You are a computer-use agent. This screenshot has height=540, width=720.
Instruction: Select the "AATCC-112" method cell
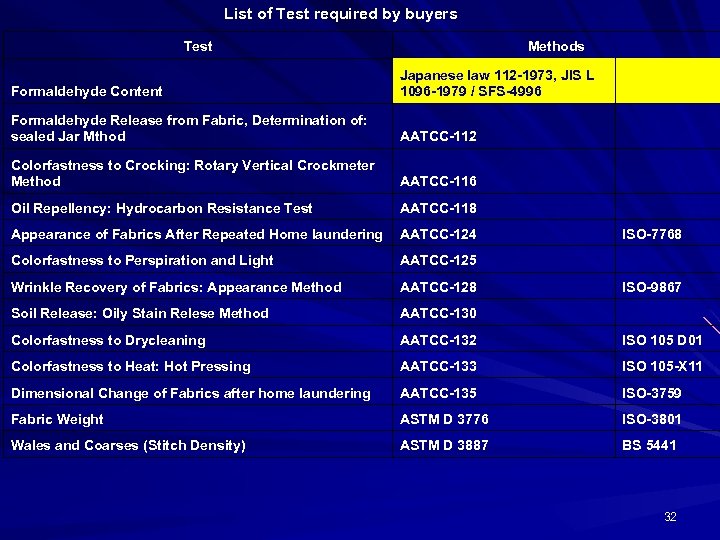[x=438, y=137]
